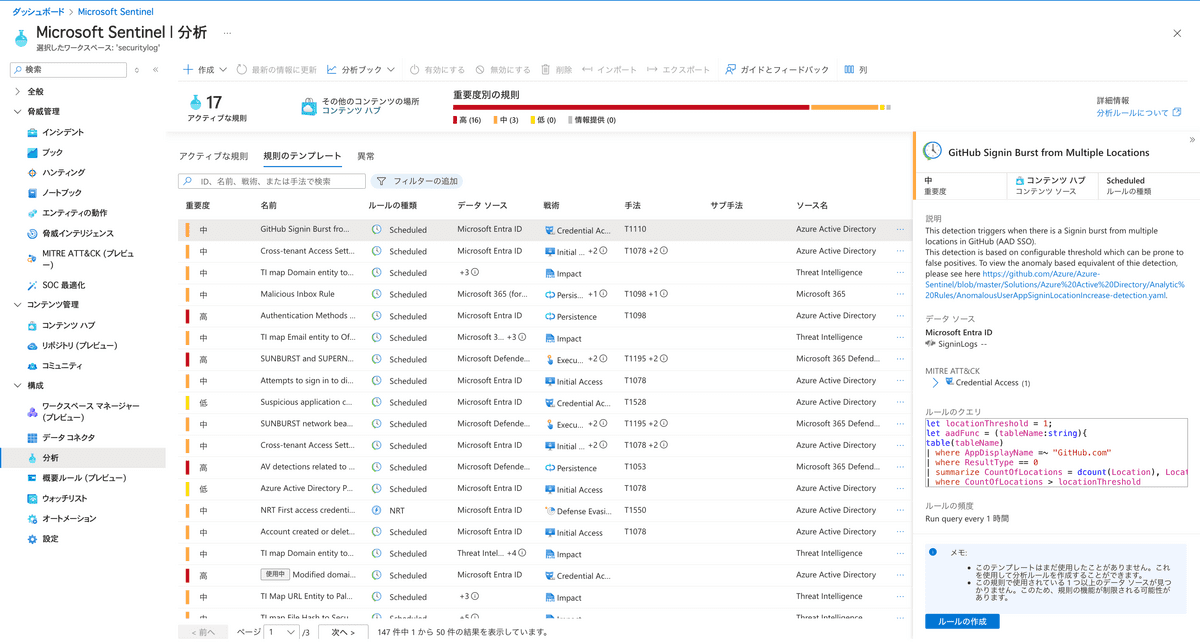Open インシデント in the sidebar
This screenshot has height=642, width=1200.
point(62,132)
